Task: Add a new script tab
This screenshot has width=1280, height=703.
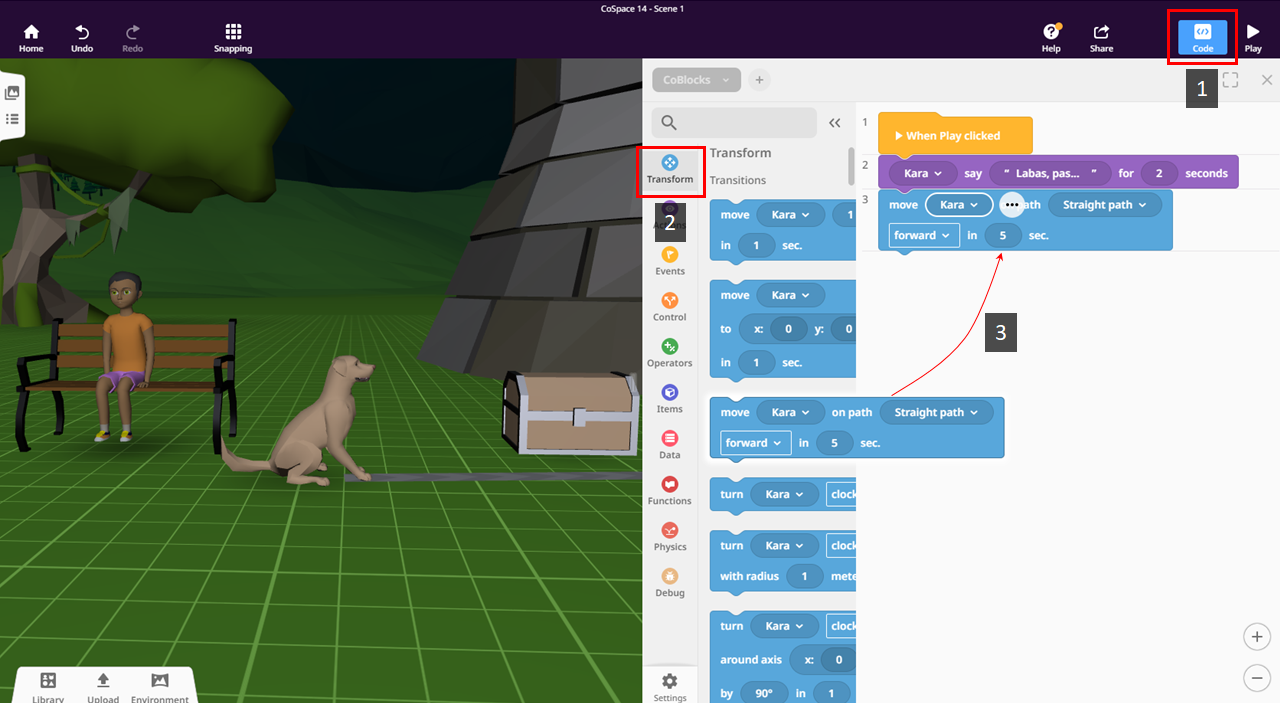Action: click(759, 80)
